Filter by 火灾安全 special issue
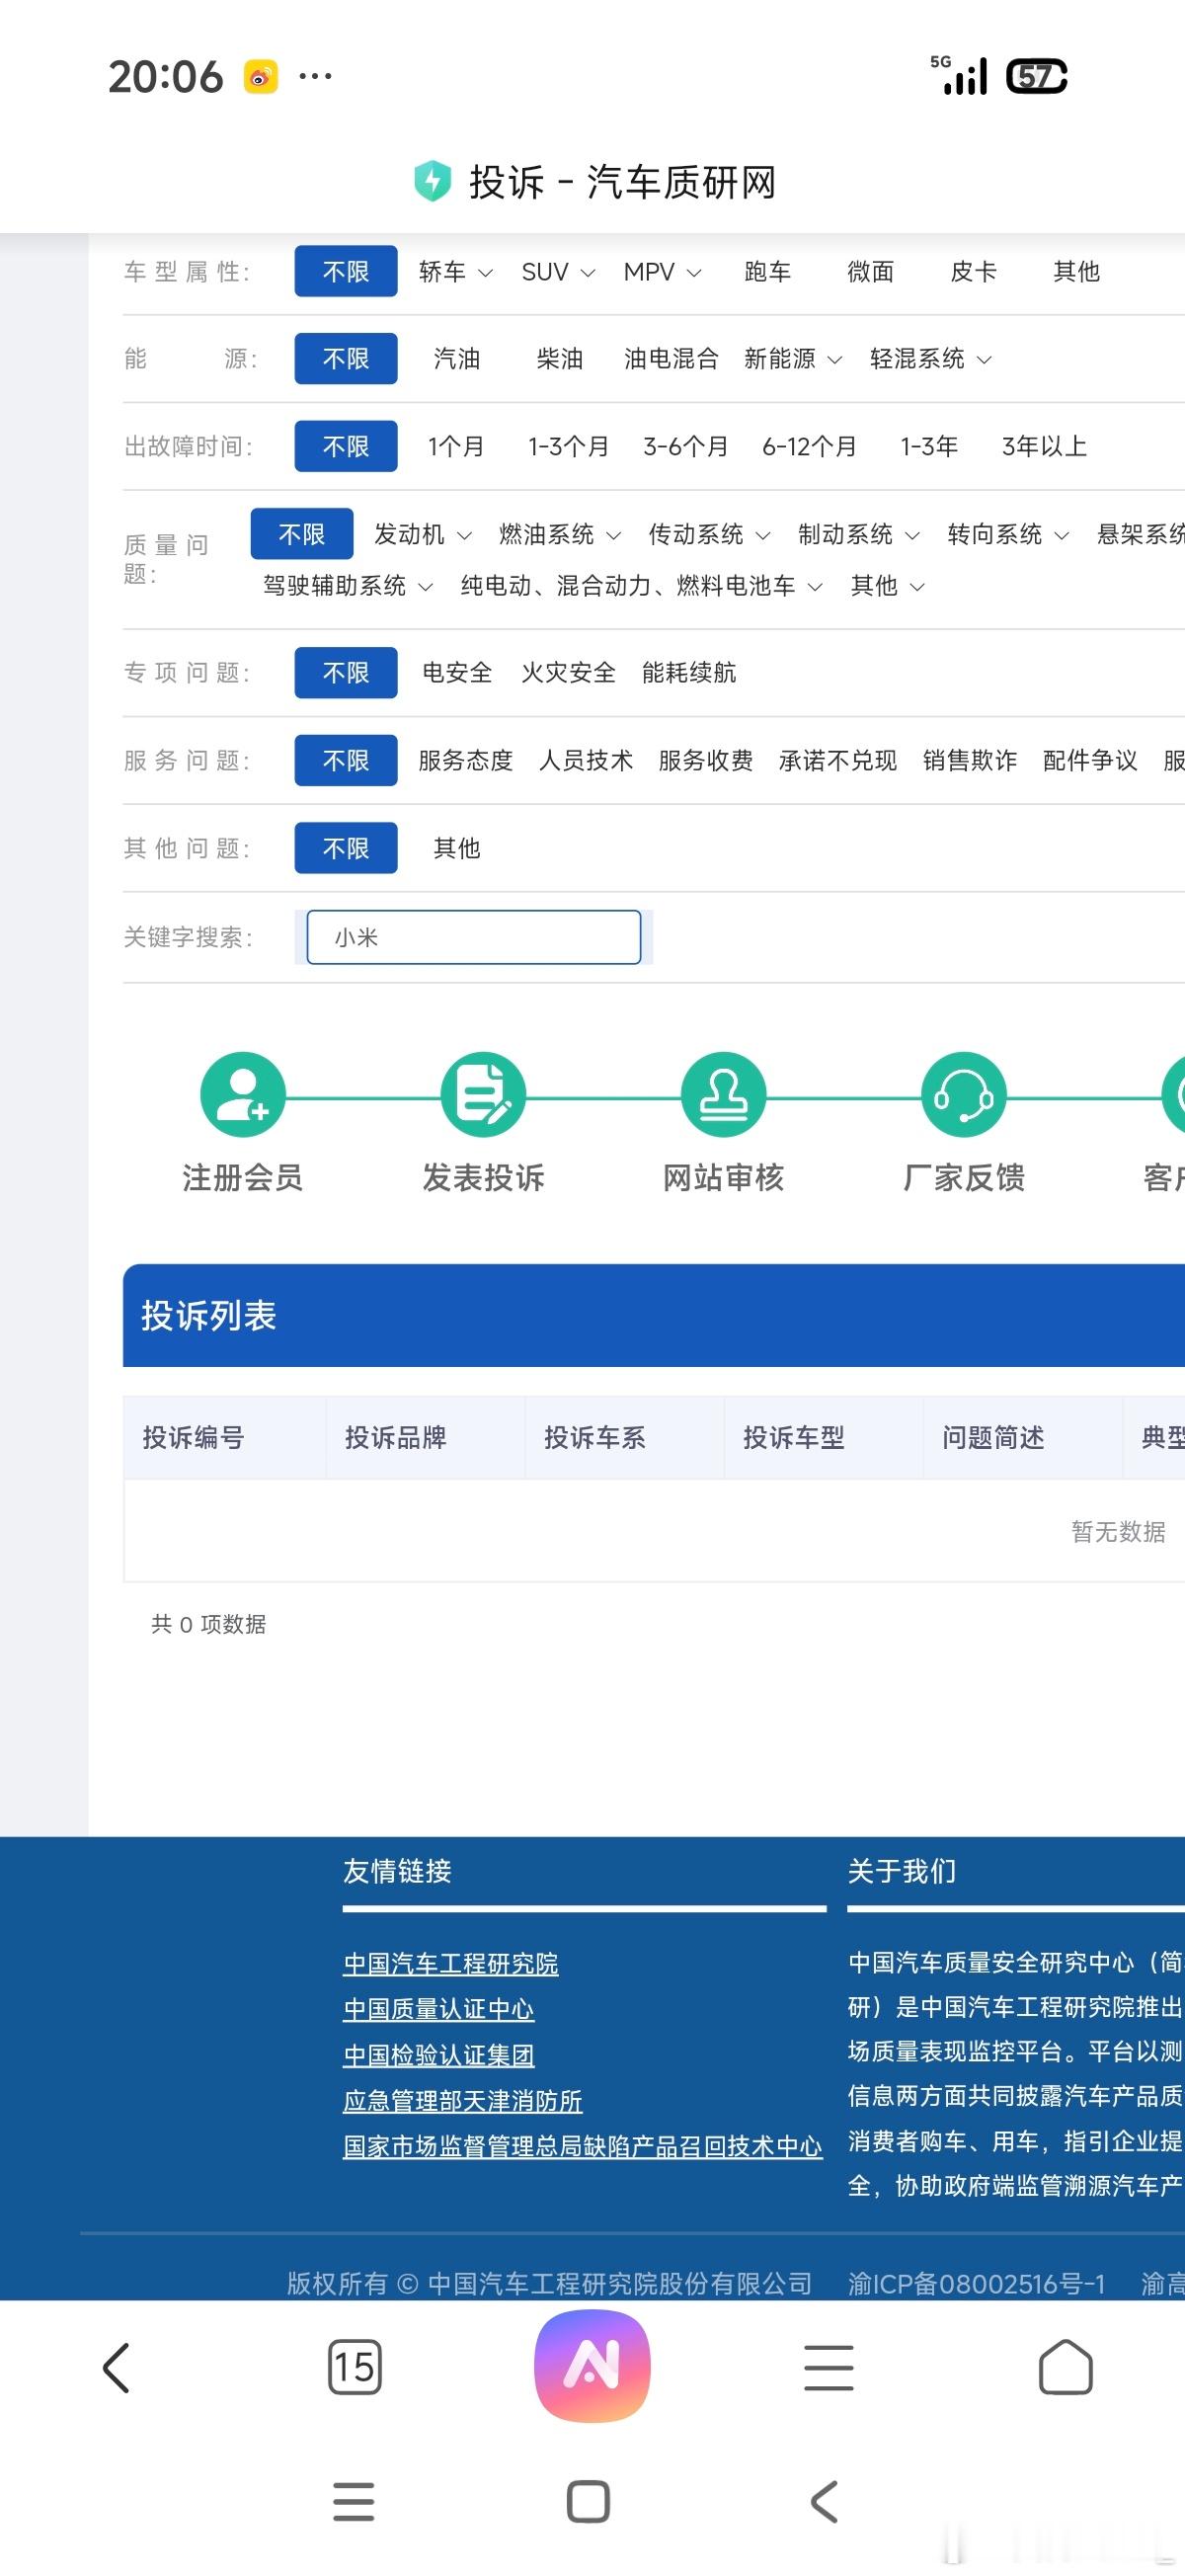The height and width of the screenshot is (2576, 1185). [x=568, y=672]
